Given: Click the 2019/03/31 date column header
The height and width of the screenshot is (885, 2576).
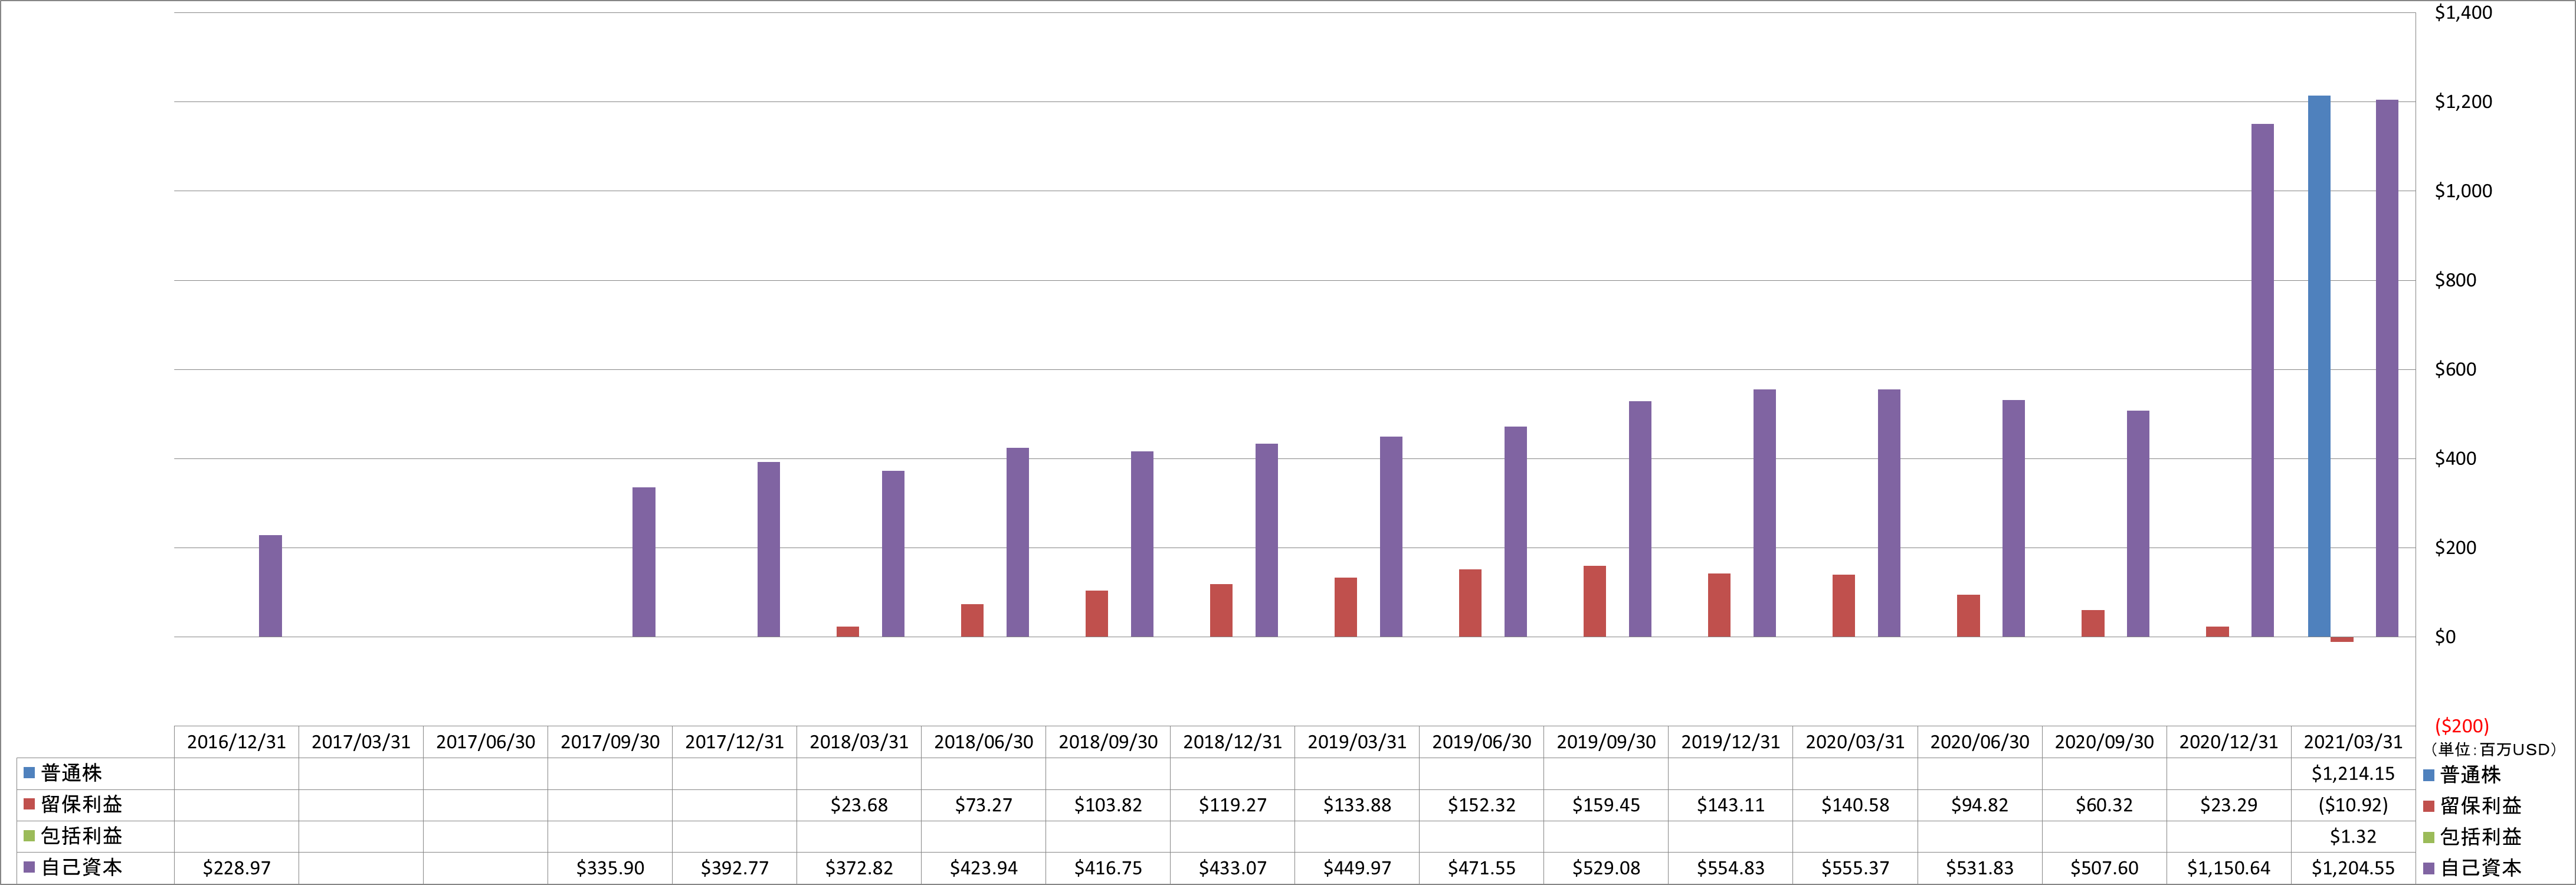Looking at the screenshot, I should pos(1357,742).
